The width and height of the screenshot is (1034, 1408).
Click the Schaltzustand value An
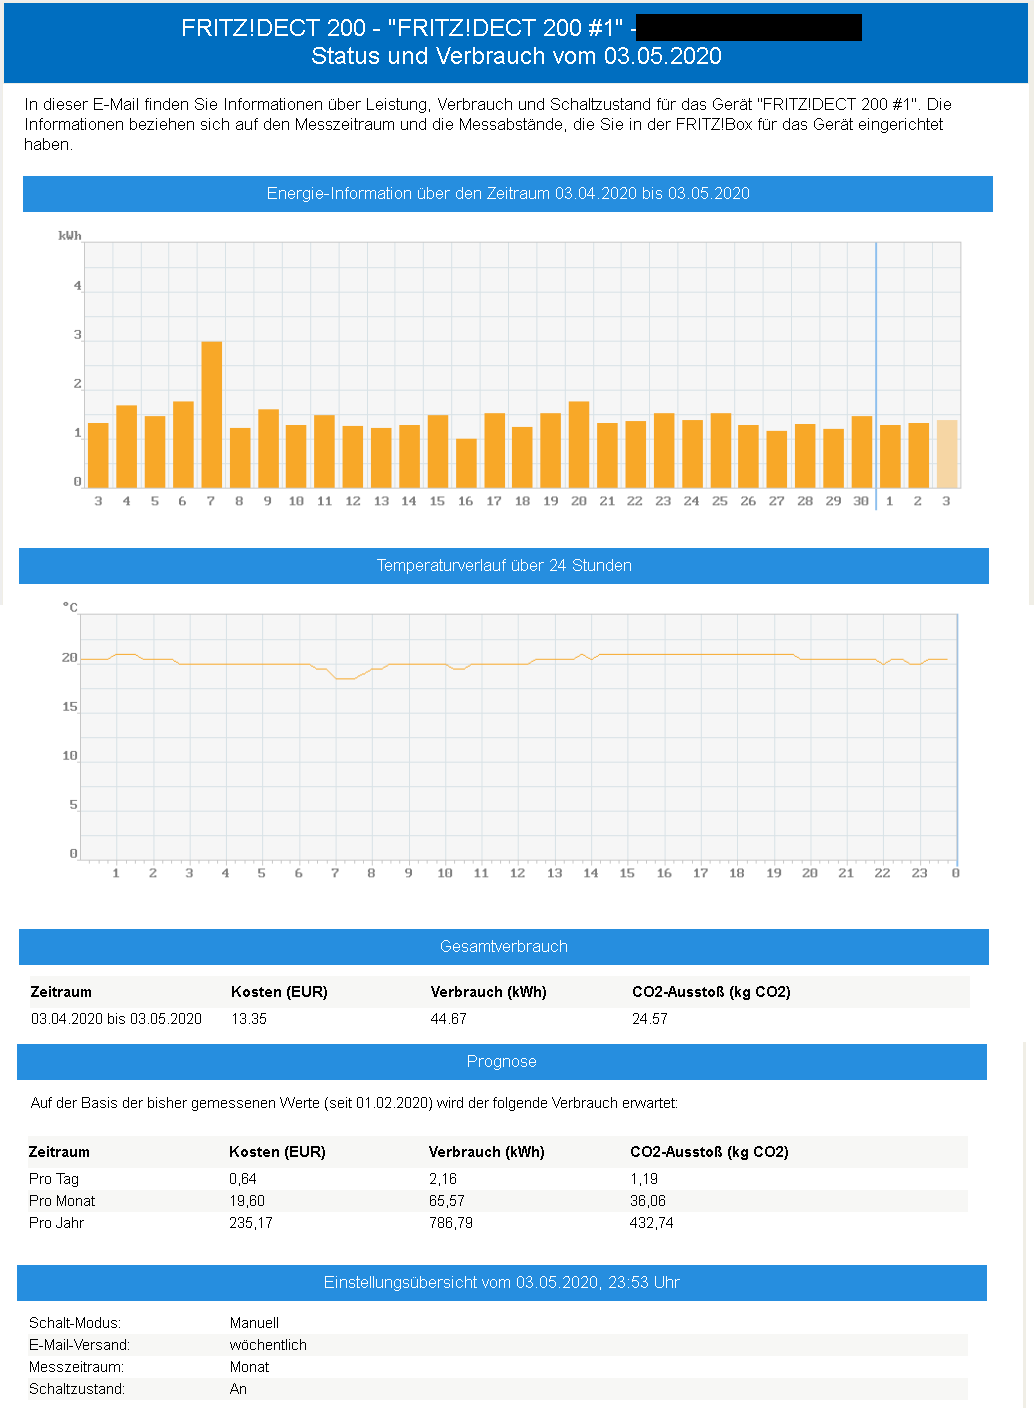(x=238, y=1388)
